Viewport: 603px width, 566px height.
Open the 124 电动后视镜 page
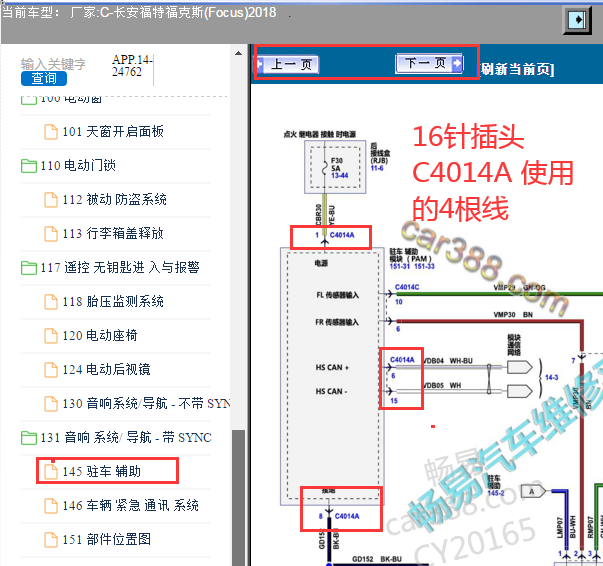pos(107,370)
